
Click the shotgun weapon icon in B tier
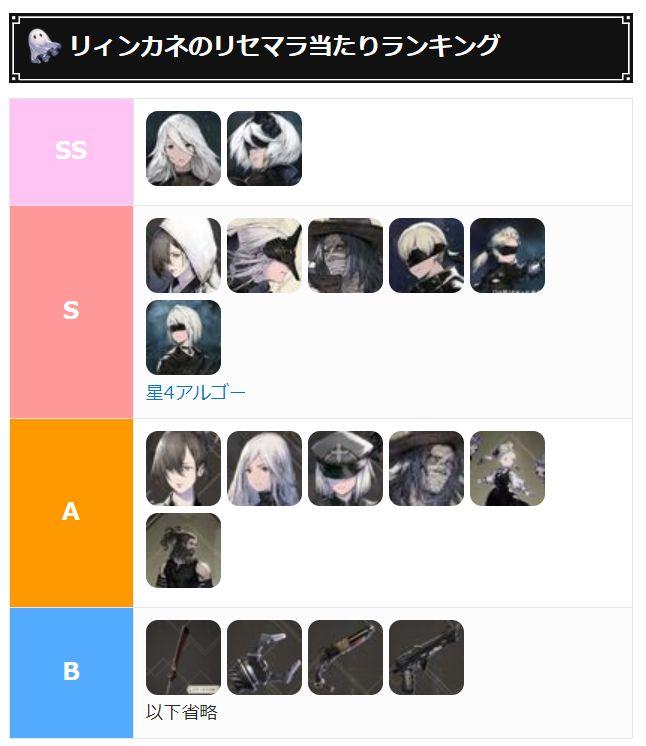345,658
